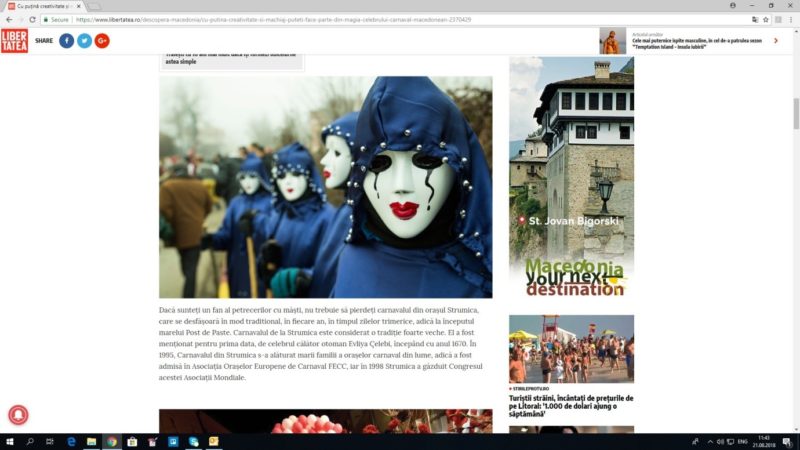
Task: Share article on Google Plus
Action: 102,41
